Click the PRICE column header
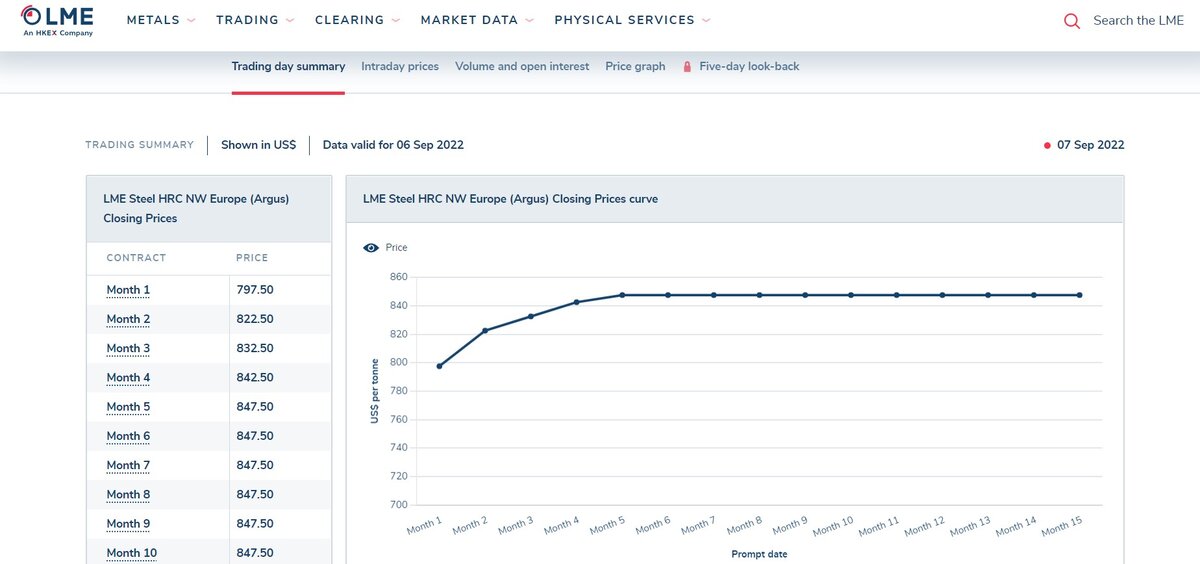Viewport: 1200px width, 564px height. pyautogui.click(x=252, y=258)
